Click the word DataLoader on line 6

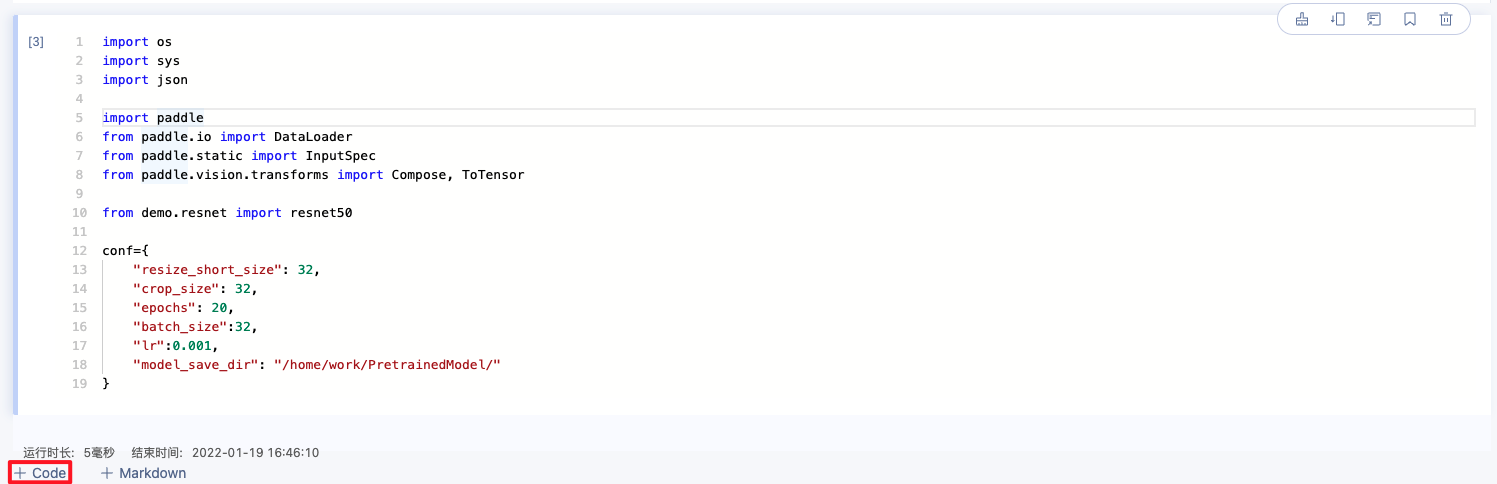pyautogui.click(x=313, y=137)
